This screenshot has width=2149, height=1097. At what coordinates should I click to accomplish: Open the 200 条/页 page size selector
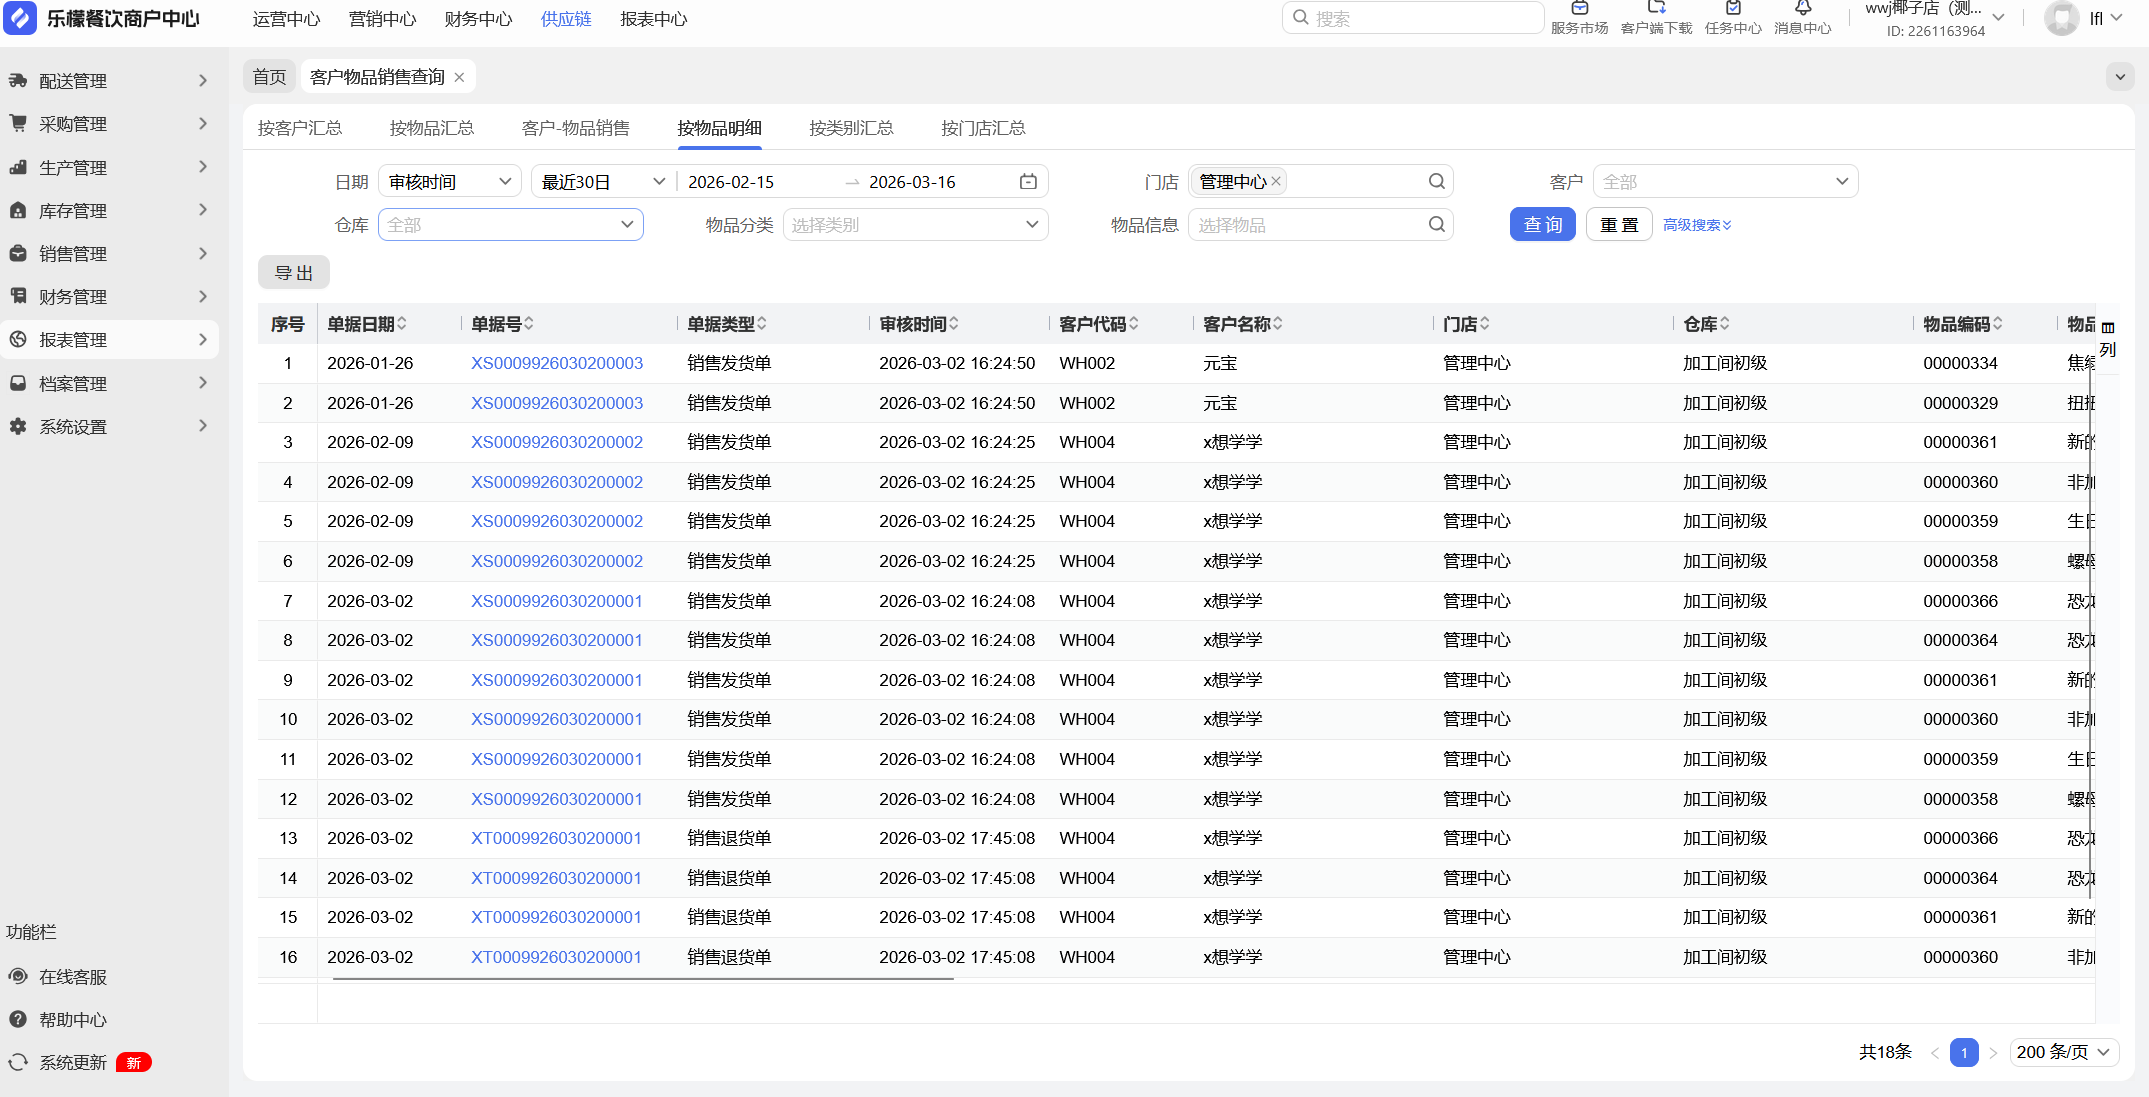[x=2063, y=1052]
